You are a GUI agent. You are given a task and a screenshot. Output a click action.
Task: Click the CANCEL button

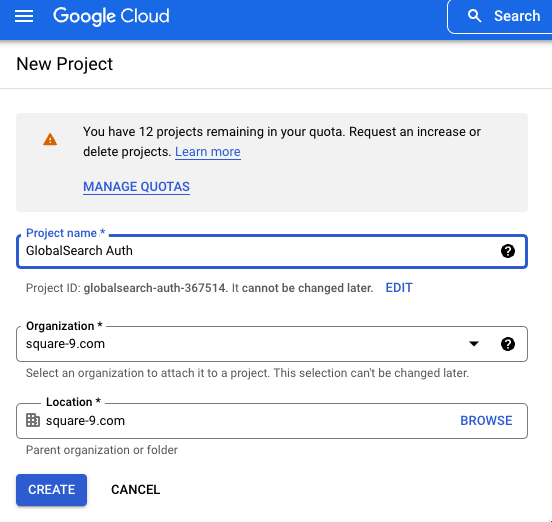point(136,490)
